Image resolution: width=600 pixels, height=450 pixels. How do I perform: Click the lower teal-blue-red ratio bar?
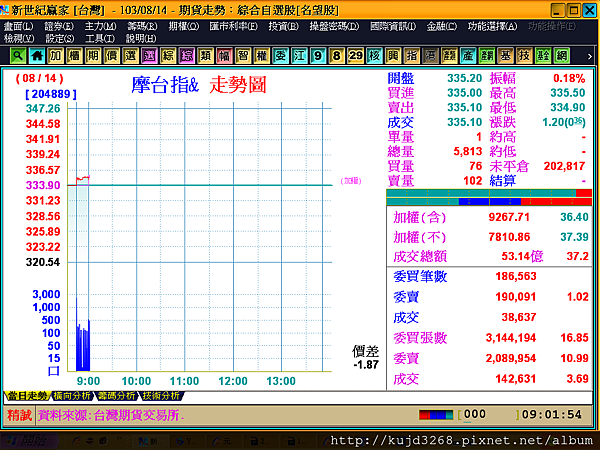pos(489,201)
